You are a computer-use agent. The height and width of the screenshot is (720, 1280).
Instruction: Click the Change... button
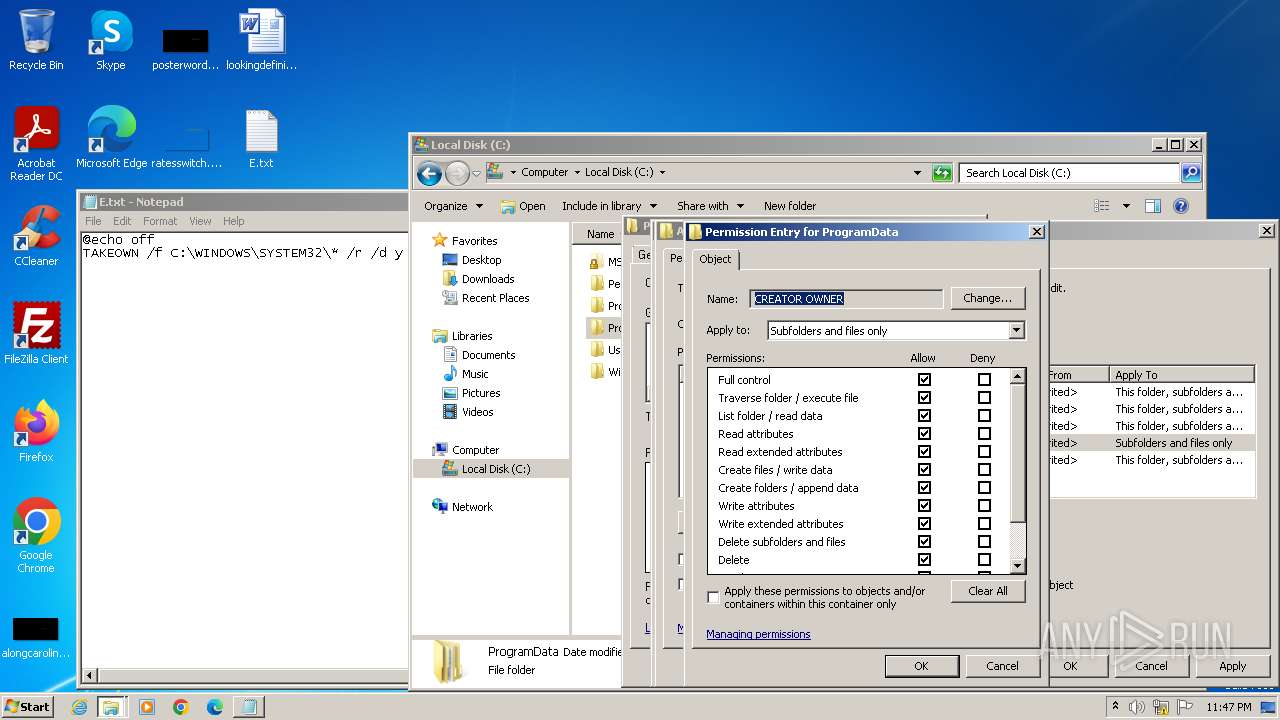987,298
